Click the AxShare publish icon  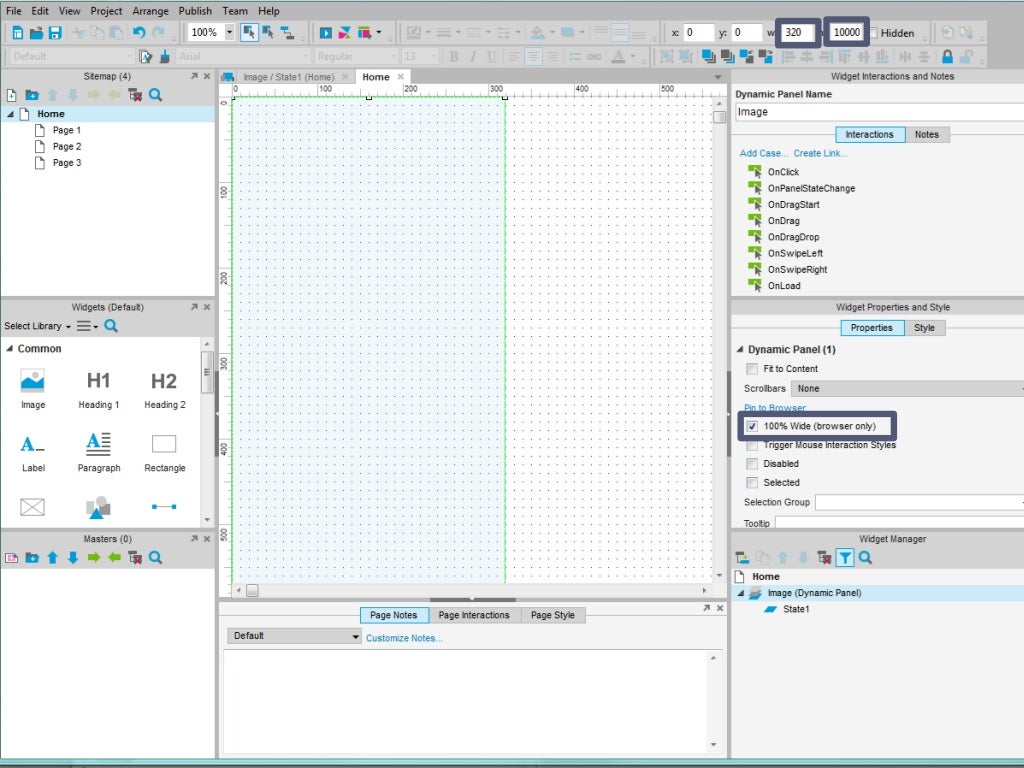[344, 32]
